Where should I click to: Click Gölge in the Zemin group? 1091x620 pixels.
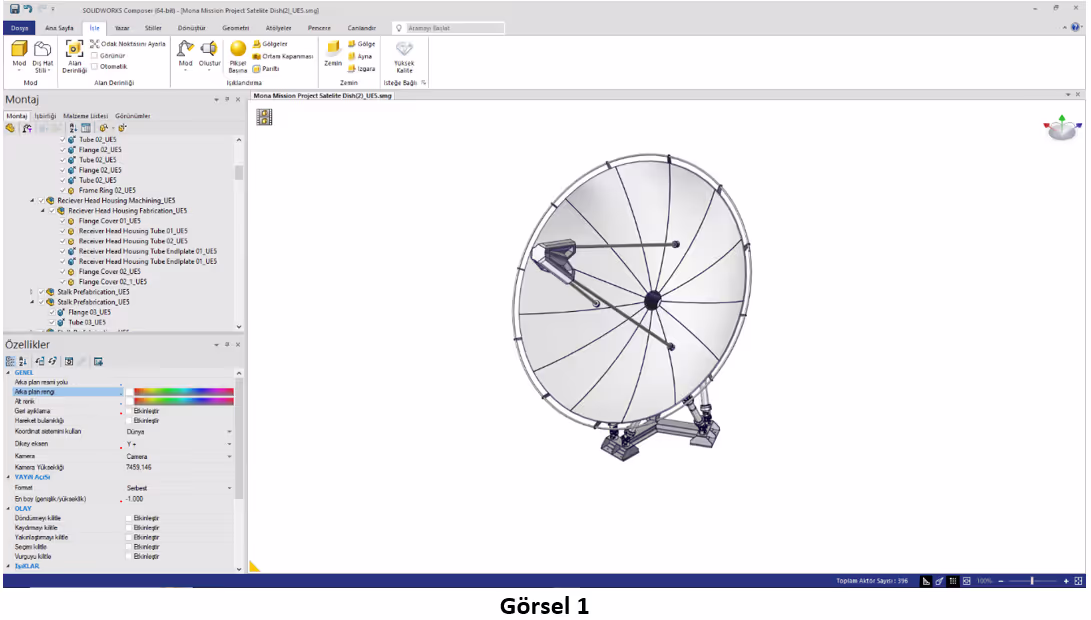pyautogui.click(x=362, y=44)
